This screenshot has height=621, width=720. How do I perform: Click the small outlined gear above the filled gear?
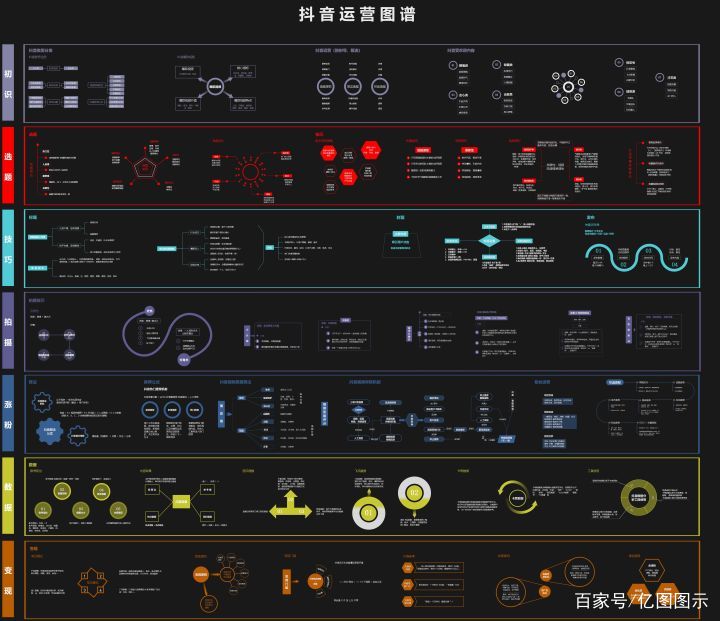click(x=42, y=402)
